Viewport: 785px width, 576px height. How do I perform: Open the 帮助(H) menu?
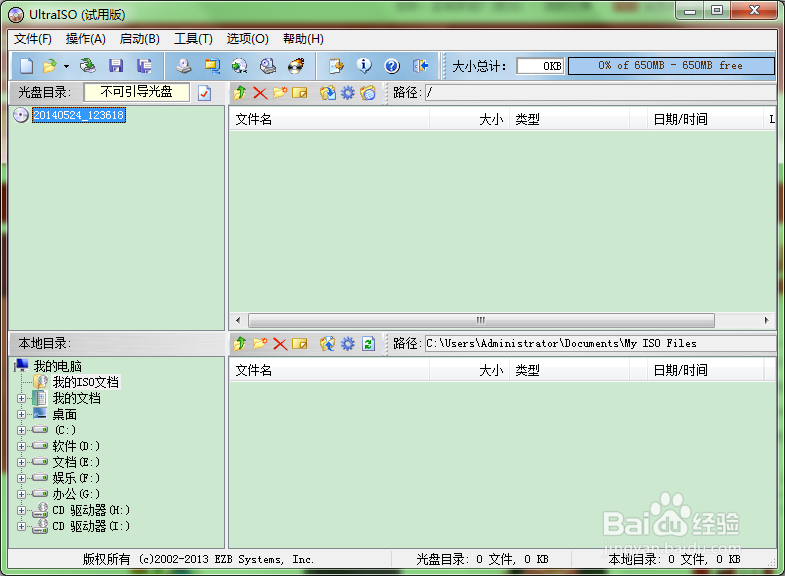point(303,39)
